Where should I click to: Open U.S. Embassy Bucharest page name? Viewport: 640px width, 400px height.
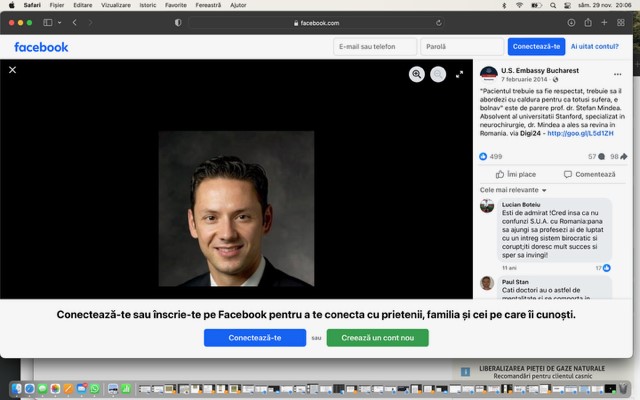coord(540,70)
